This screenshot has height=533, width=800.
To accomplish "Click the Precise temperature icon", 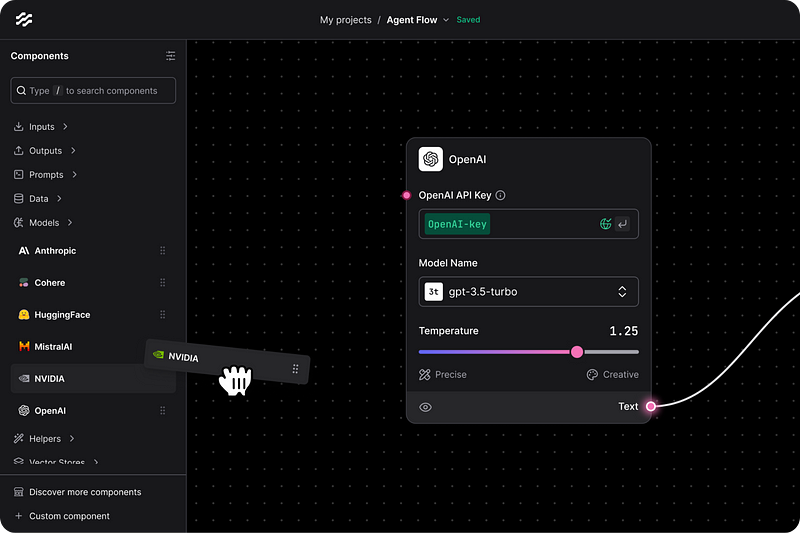I will (425, 375).
